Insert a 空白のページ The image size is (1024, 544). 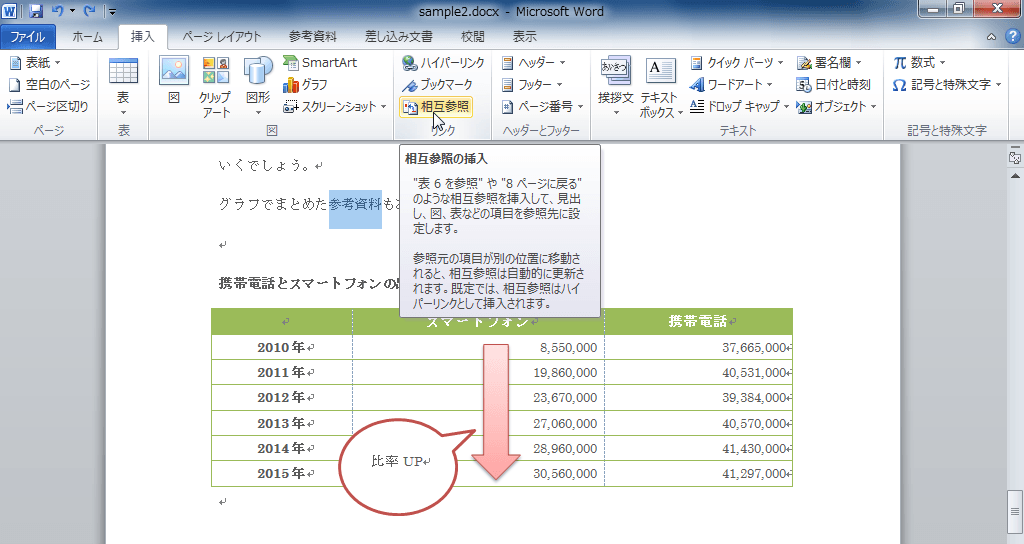pyautogui.click(x=50, y=84)
